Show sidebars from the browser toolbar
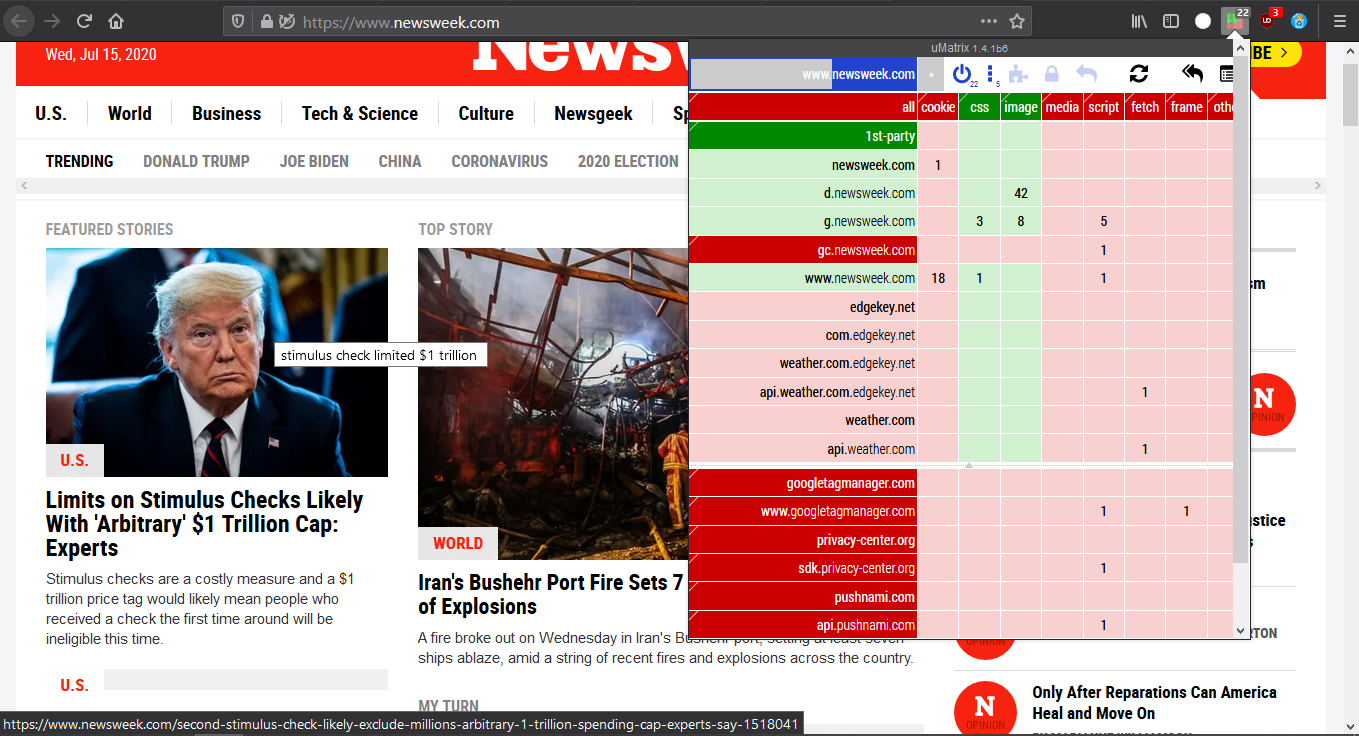 pyautogui.click(x=1171, y=21)
